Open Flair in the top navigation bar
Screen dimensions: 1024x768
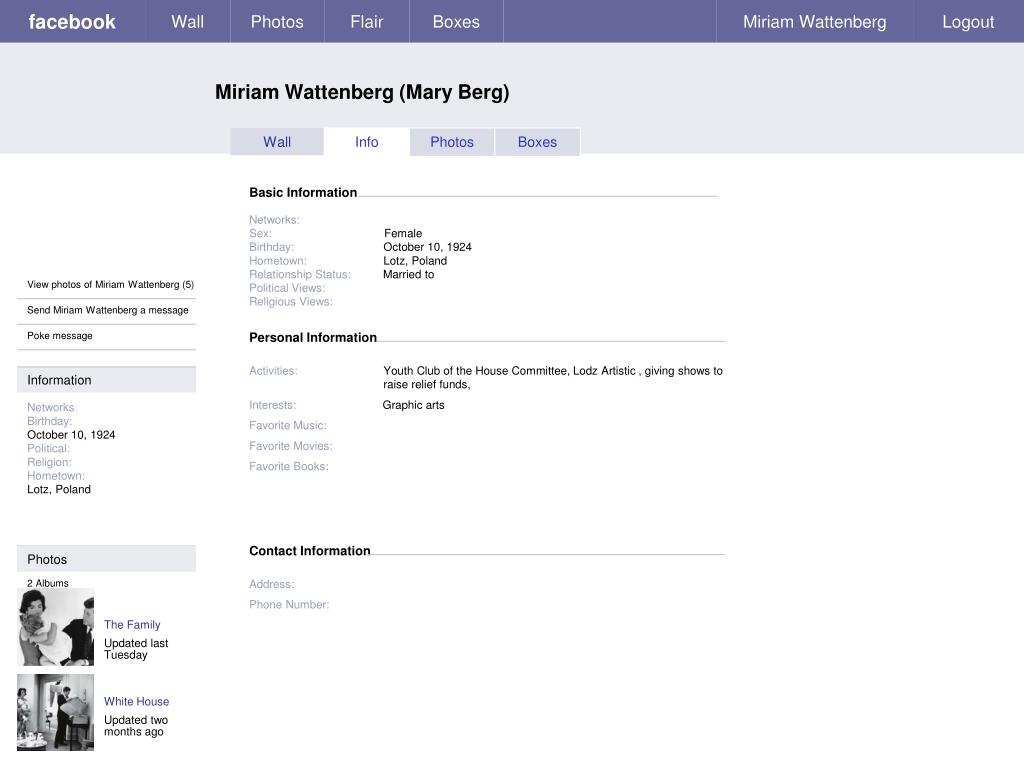(366, 22)
